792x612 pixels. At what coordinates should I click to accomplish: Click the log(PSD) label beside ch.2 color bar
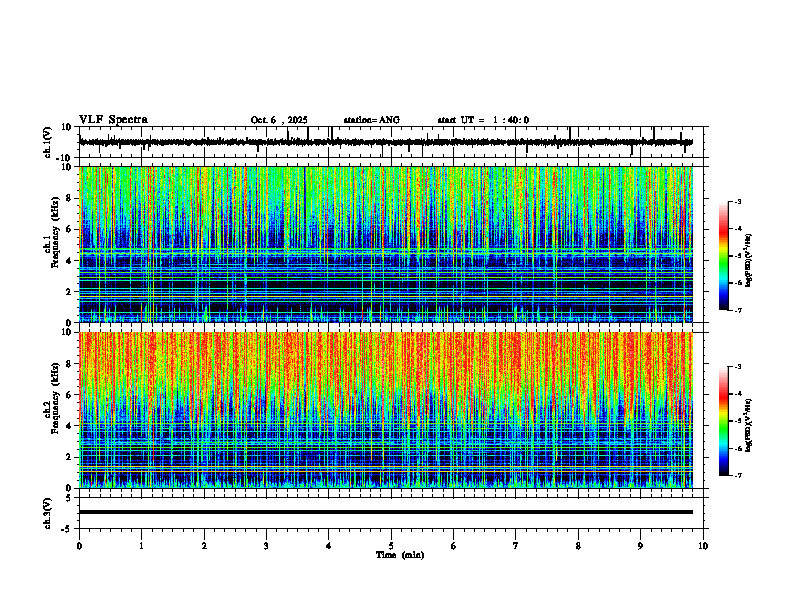click(750, 425)
